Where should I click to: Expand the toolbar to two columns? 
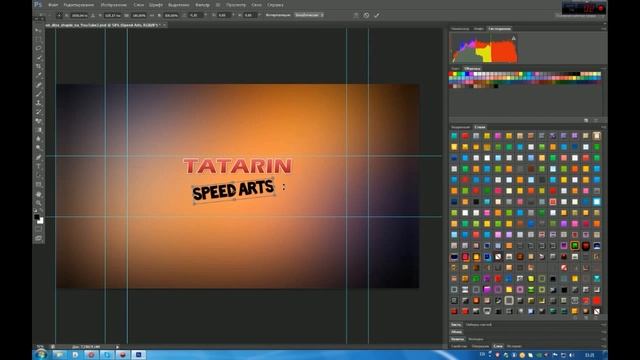37,19
